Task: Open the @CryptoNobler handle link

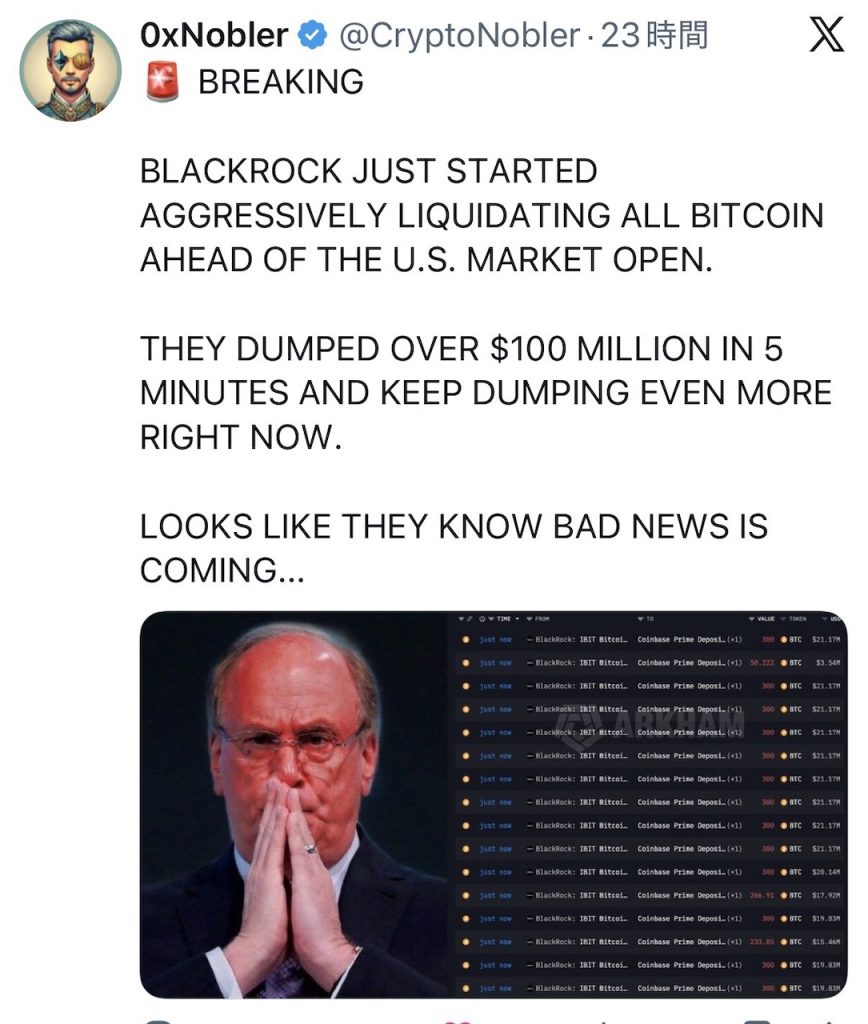Action: (459, 35)
